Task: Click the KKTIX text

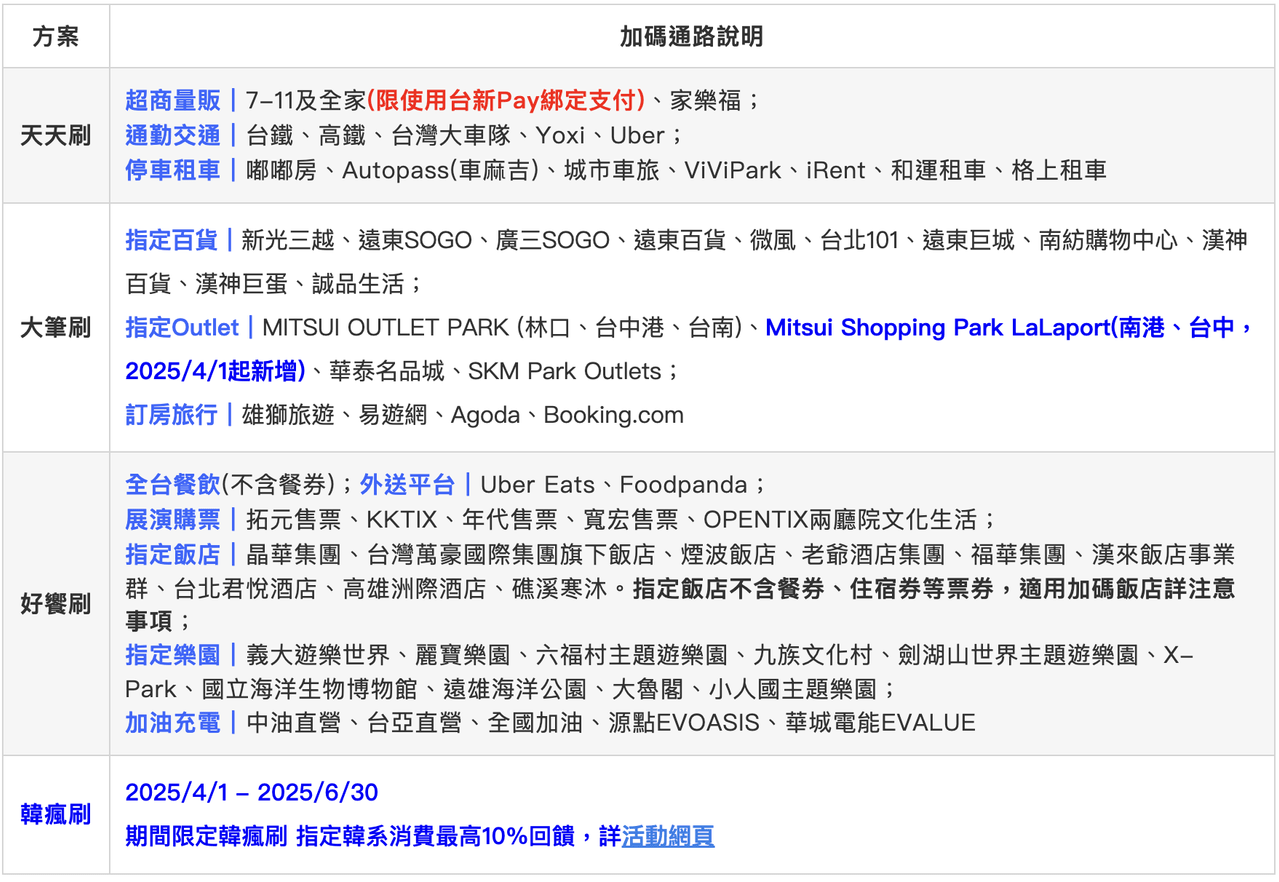Action: pyautogui.click(x=400, y=520)
